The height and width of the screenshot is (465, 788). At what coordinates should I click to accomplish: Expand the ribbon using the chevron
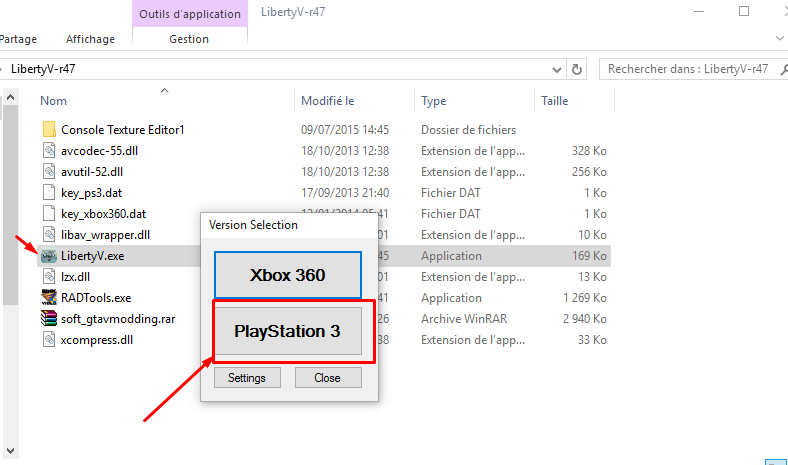(779, 38)
